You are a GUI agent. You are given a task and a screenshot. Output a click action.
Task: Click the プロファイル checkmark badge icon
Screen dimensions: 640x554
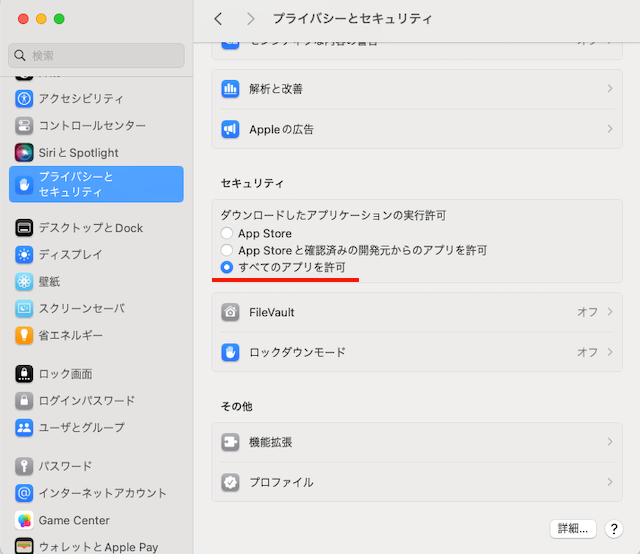[230, 482]
